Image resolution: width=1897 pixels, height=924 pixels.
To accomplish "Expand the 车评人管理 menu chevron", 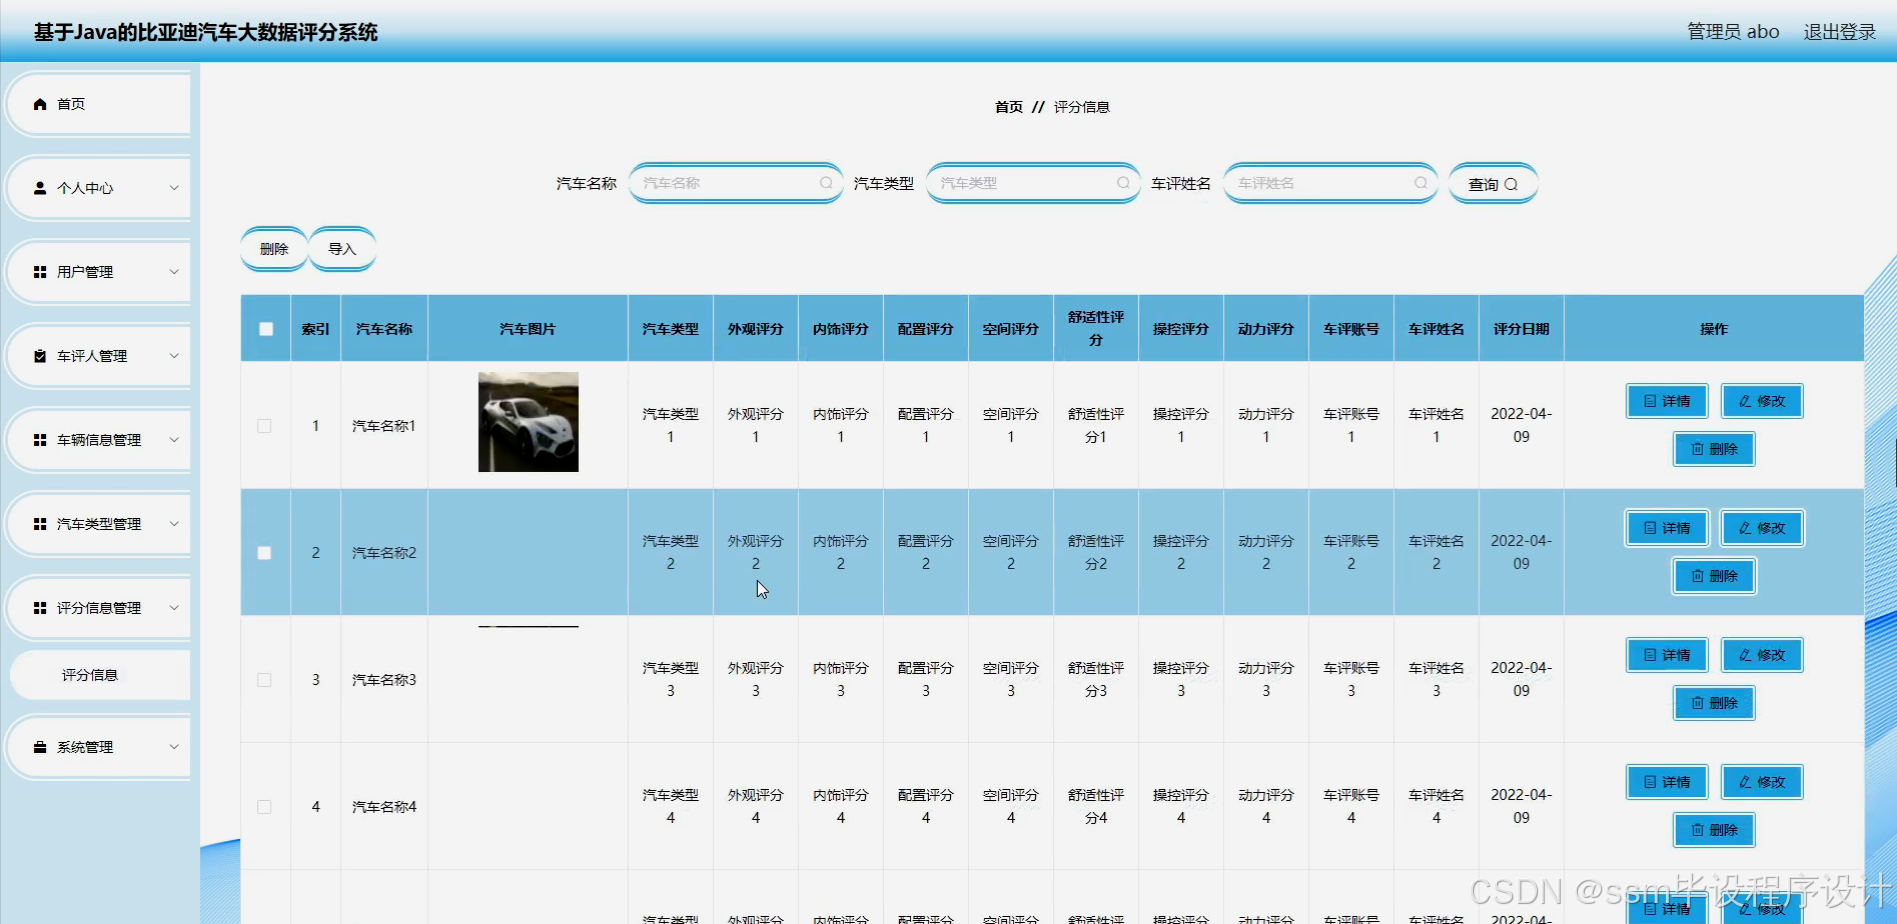I will click(x=174, y=356).
